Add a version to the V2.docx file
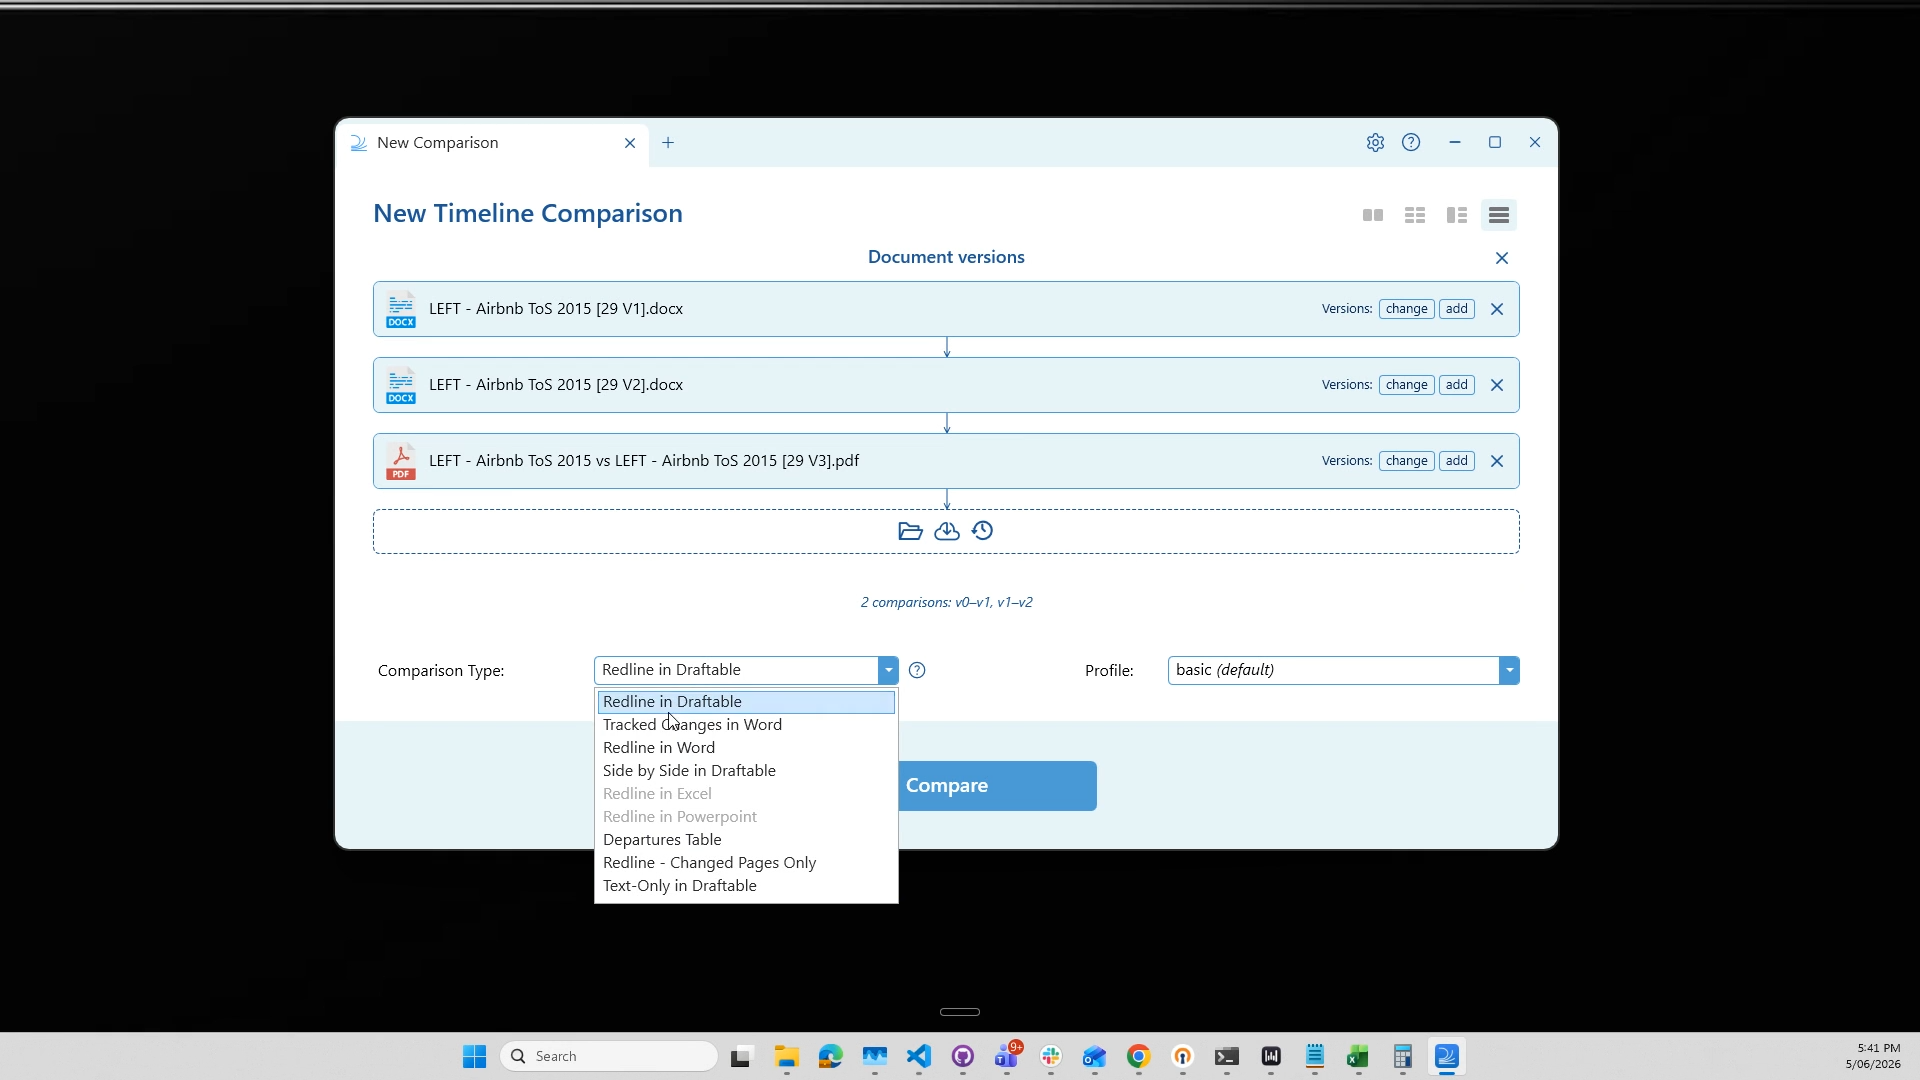This screenshot has width=1920, height=1080. [1456, 385]
